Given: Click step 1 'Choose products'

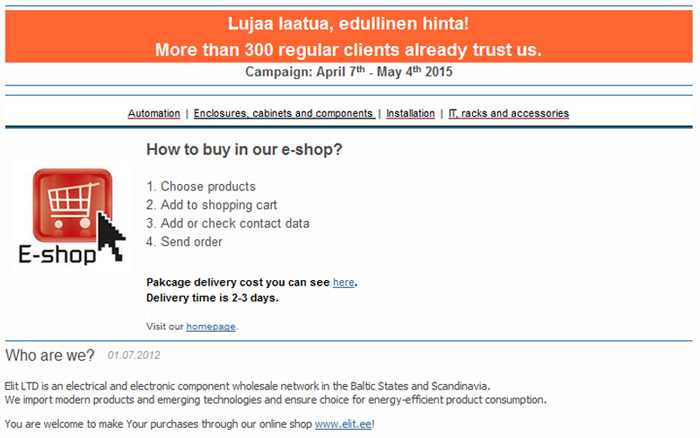Looking at the screenshot, I should tap(201, 186).
